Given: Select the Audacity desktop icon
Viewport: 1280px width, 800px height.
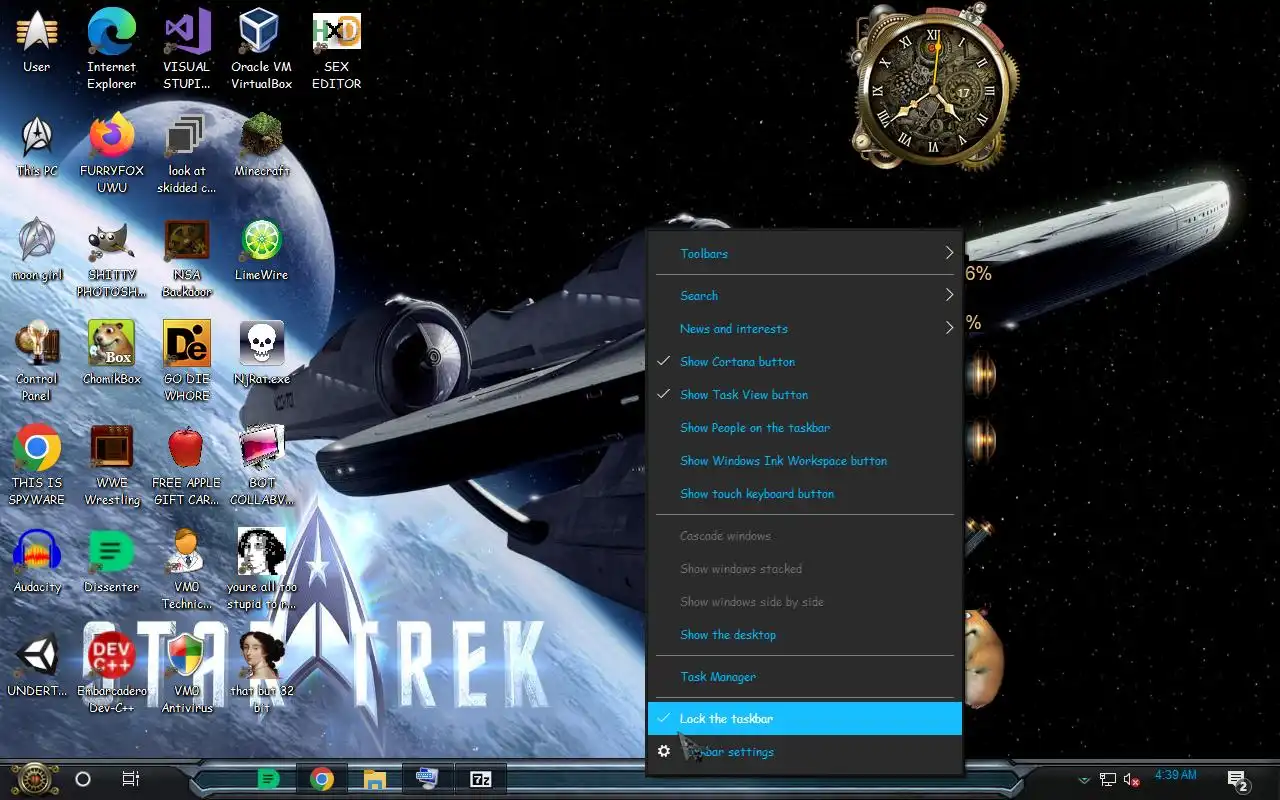Looking at the screenshot, I should click(37, 562).
